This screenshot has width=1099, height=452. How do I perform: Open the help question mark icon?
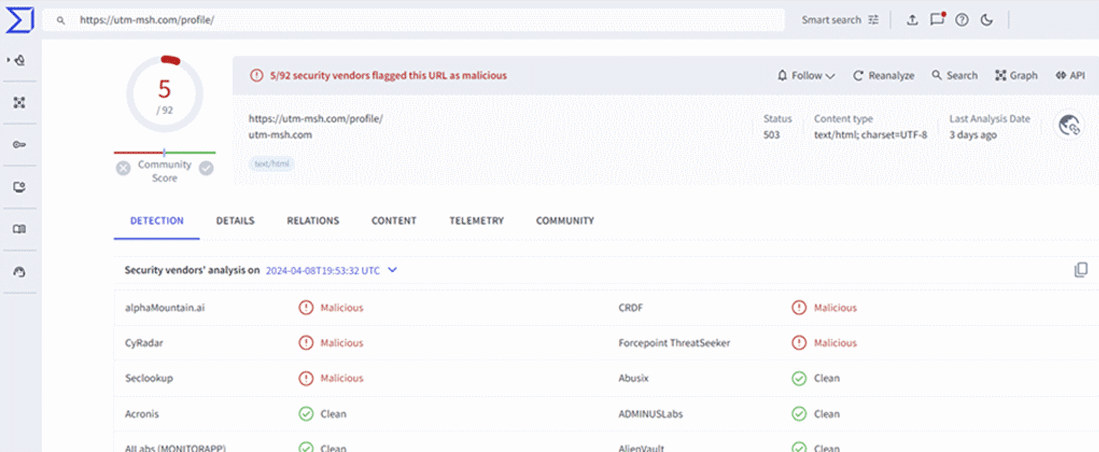click(962, 20)
